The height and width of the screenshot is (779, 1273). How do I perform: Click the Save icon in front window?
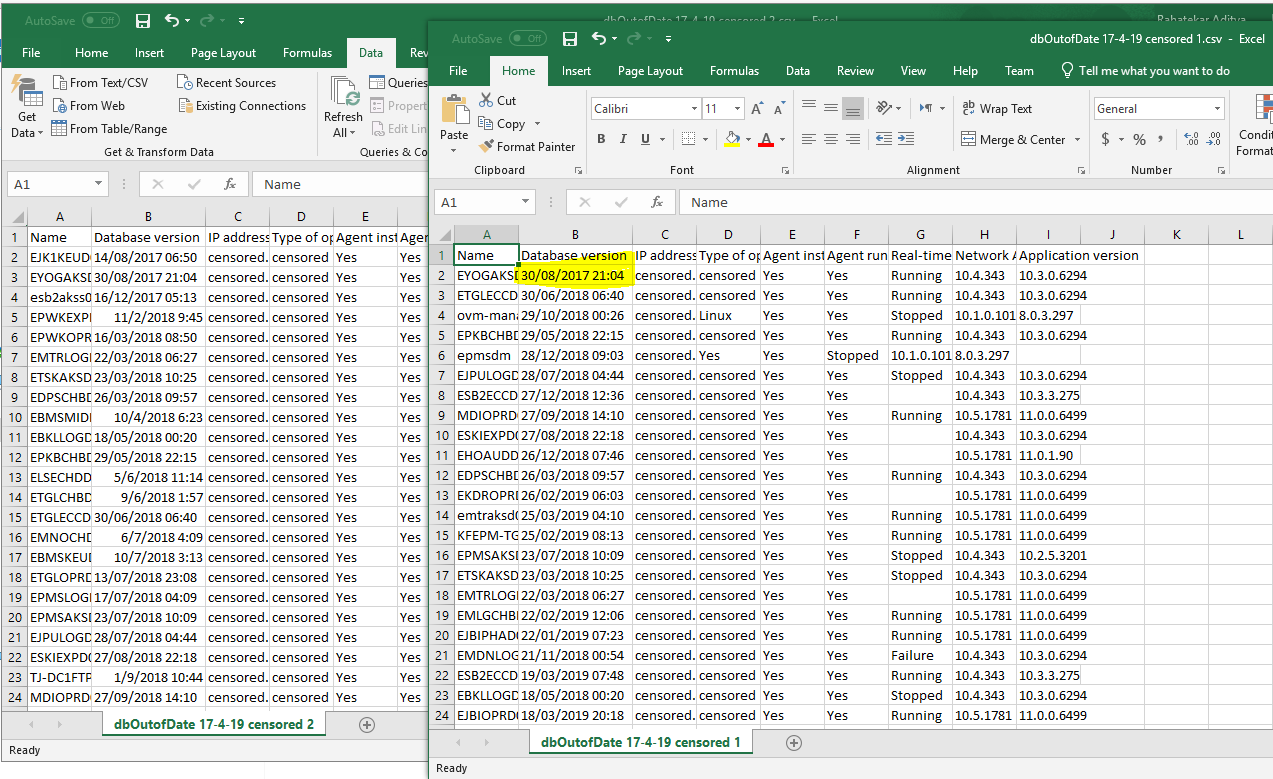[570, 39]
